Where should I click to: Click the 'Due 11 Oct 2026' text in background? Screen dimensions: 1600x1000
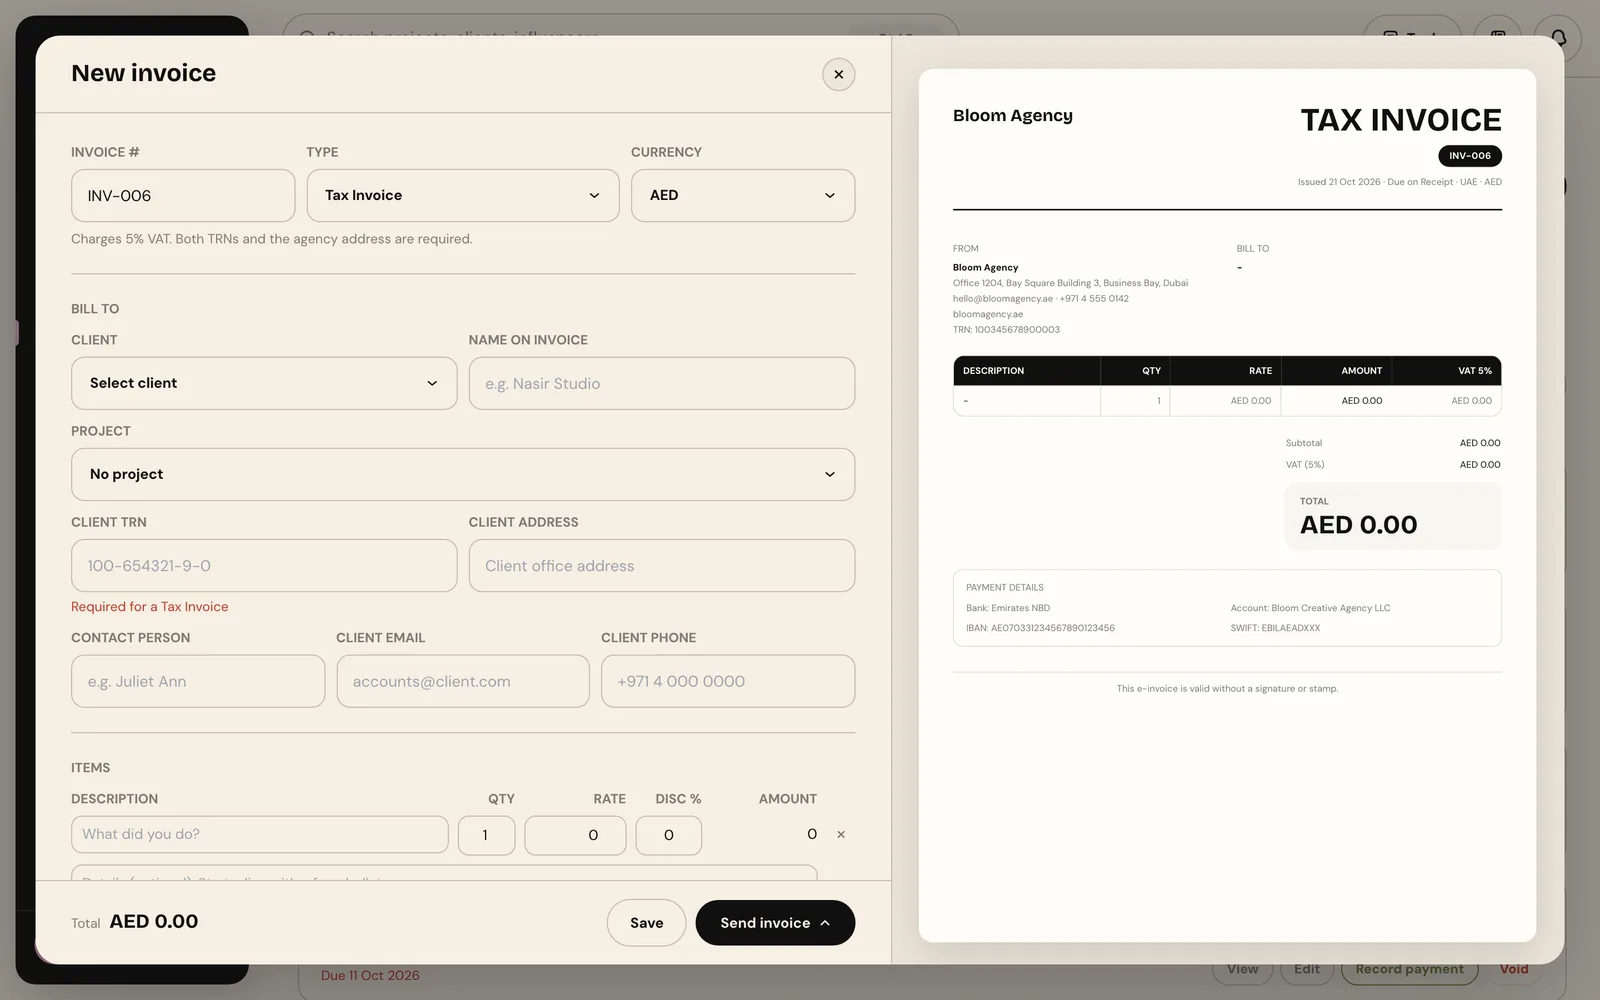pos(370,975)
